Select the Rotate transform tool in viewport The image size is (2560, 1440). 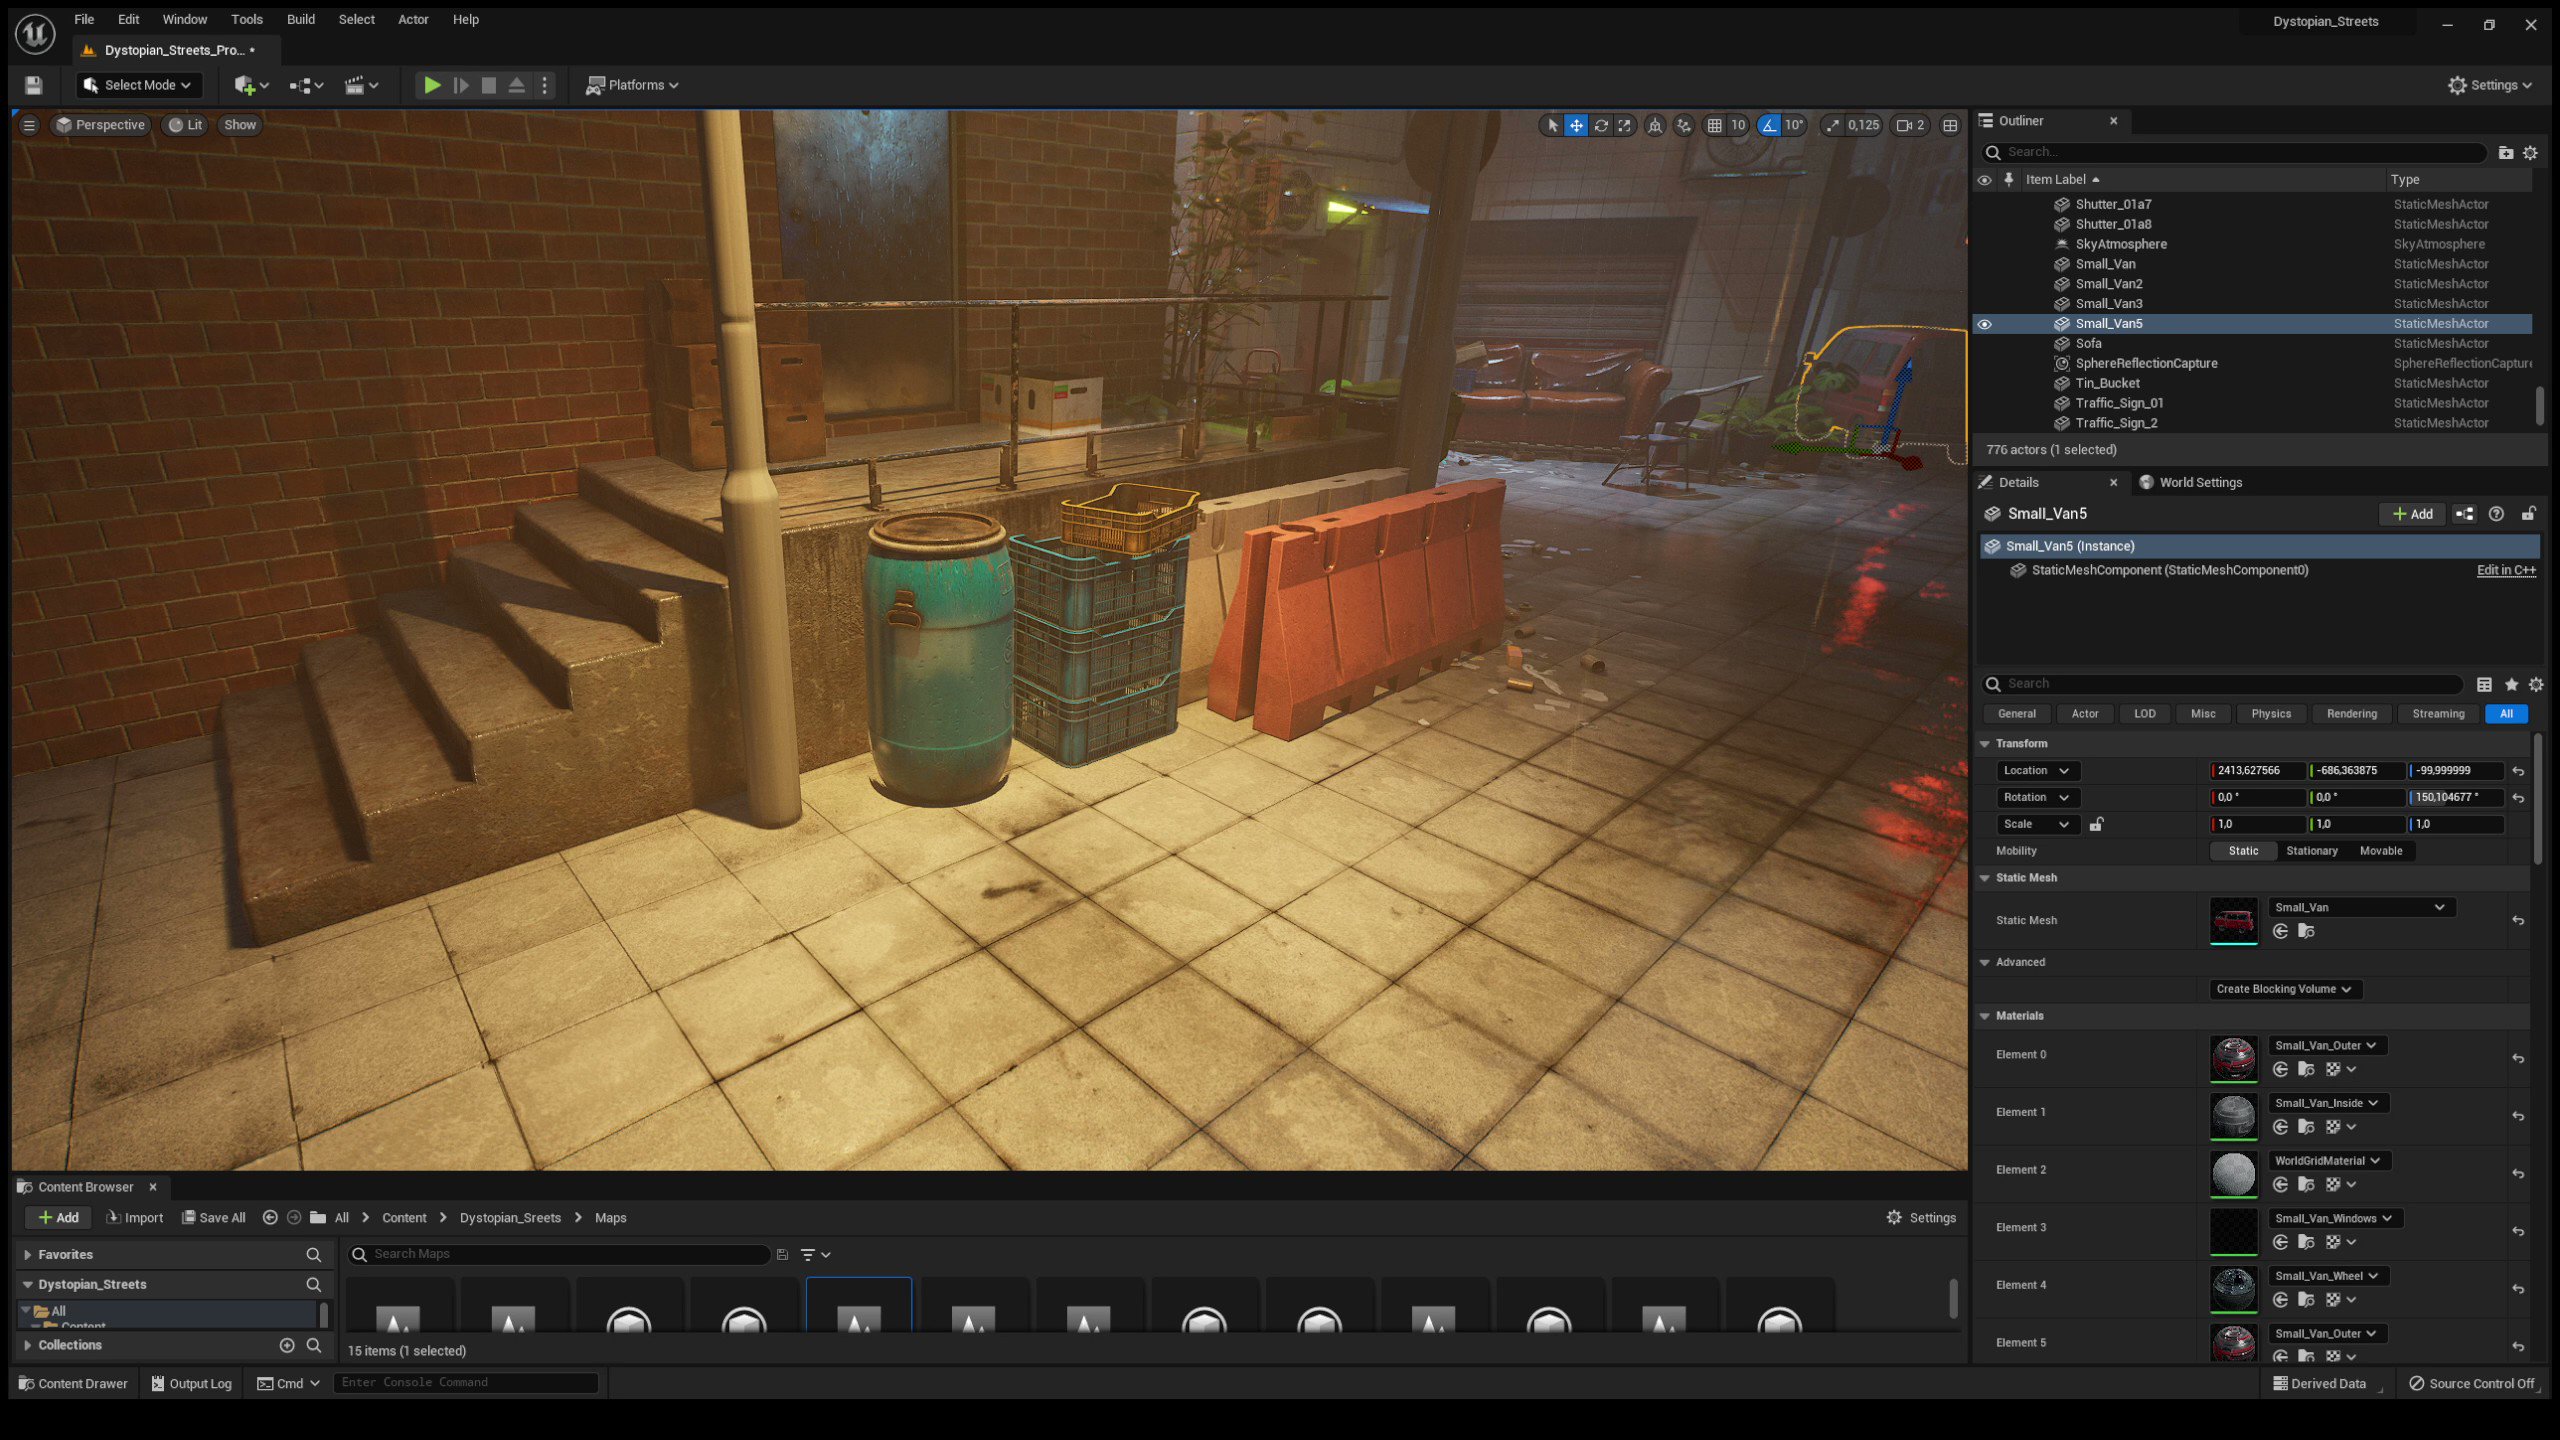pyautogui.click(x=1602, y=126)
